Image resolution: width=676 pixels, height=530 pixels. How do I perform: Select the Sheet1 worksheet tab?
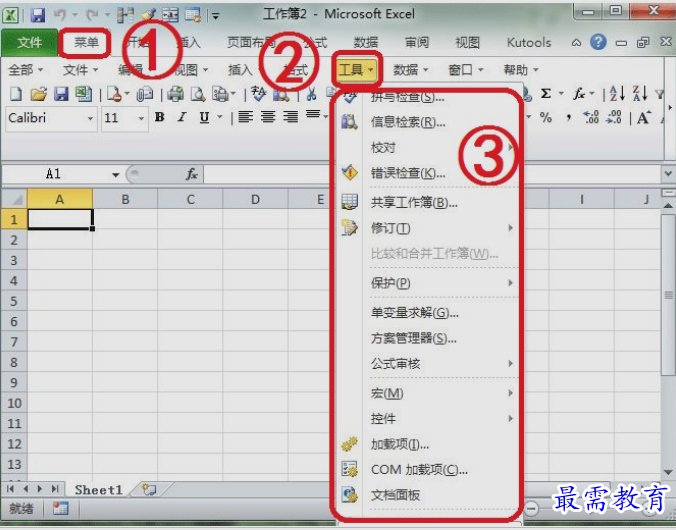coord(99,489)
